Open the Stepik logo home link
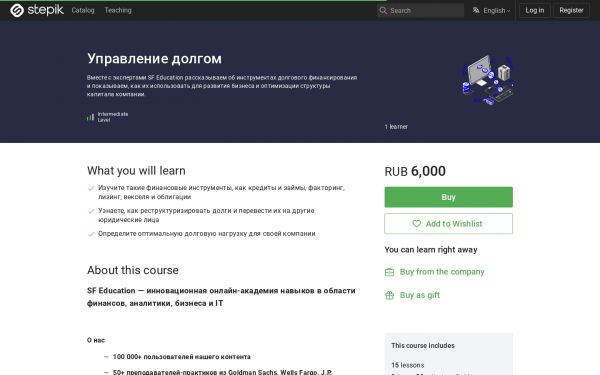 tap(37, 10)
